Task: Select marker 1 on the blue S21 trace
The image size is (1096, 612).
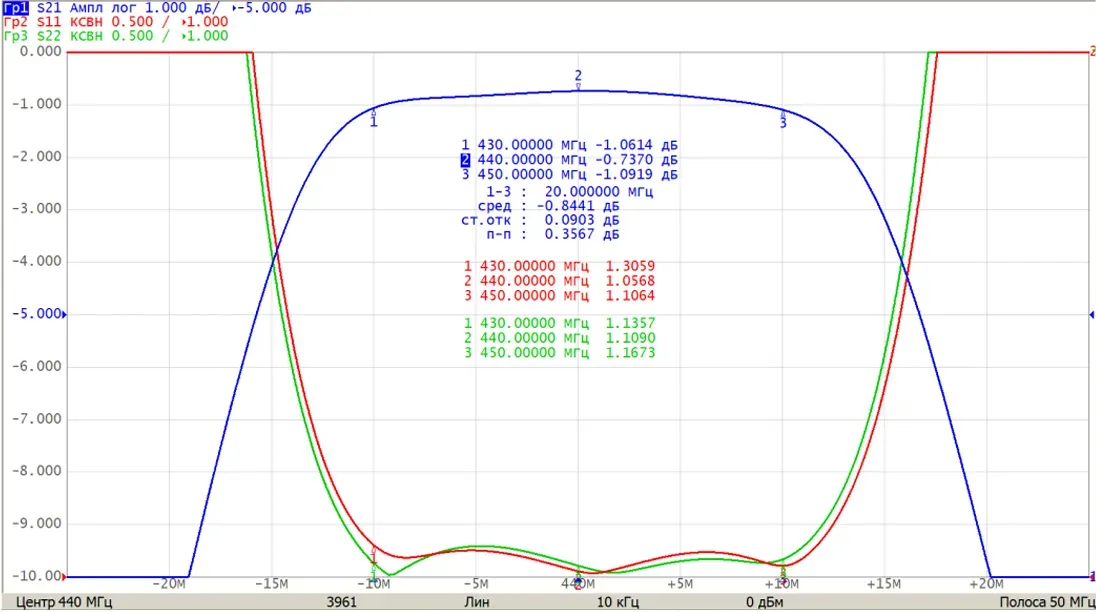Action: [373, 119]
